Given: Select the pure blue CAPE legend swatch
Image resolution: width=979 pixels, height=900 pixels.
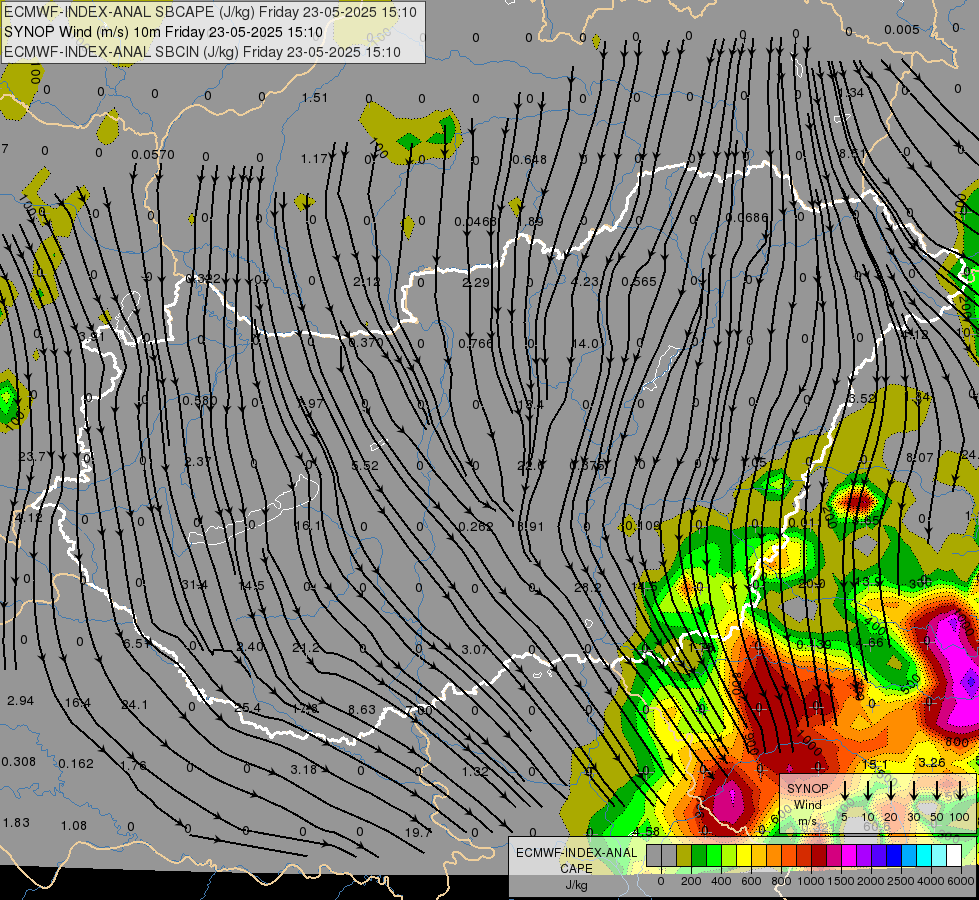Looking at the screenshot, I should (894, 856).
